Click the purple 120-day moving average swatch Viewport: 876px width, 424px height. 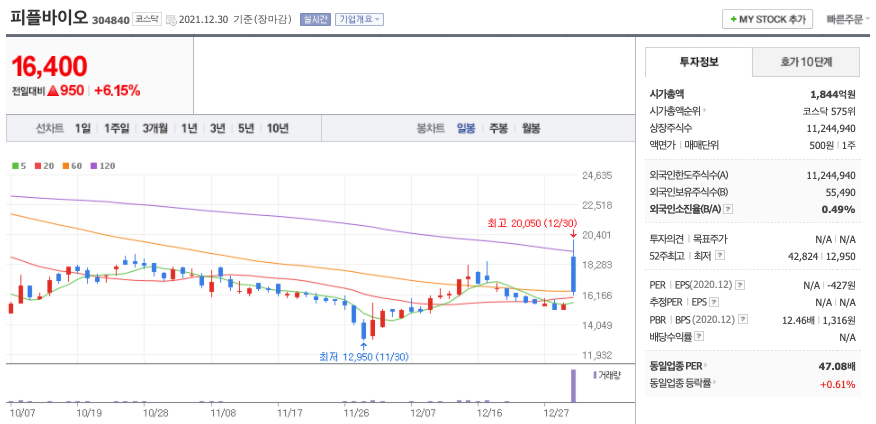[93, 166]
